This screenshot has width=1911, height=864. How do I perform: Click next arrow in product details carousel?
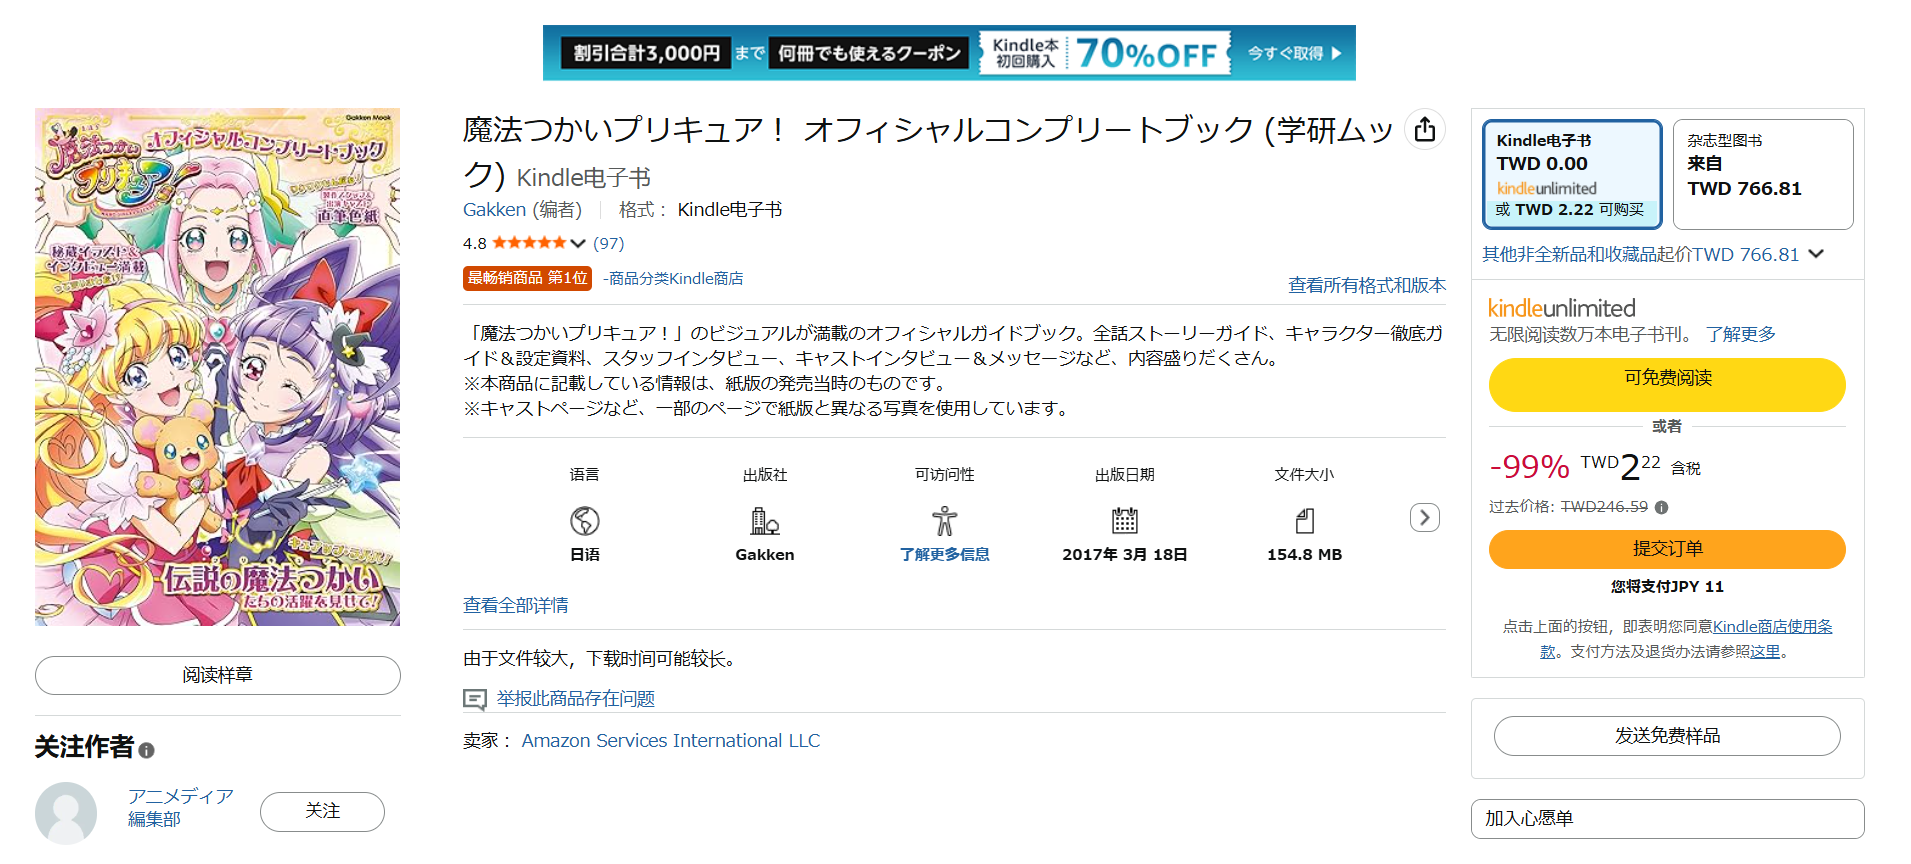(x=1425, y=517)
